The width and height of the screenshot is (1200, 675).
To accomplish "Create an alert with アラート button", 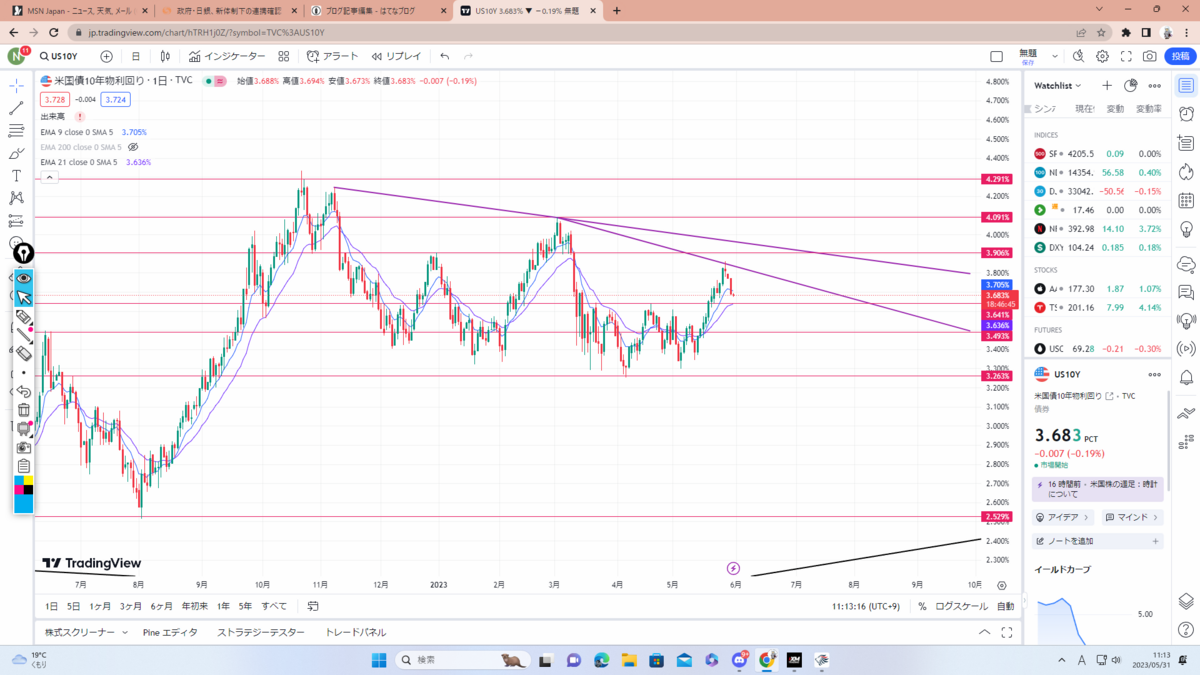I will (x=333, y=57).
